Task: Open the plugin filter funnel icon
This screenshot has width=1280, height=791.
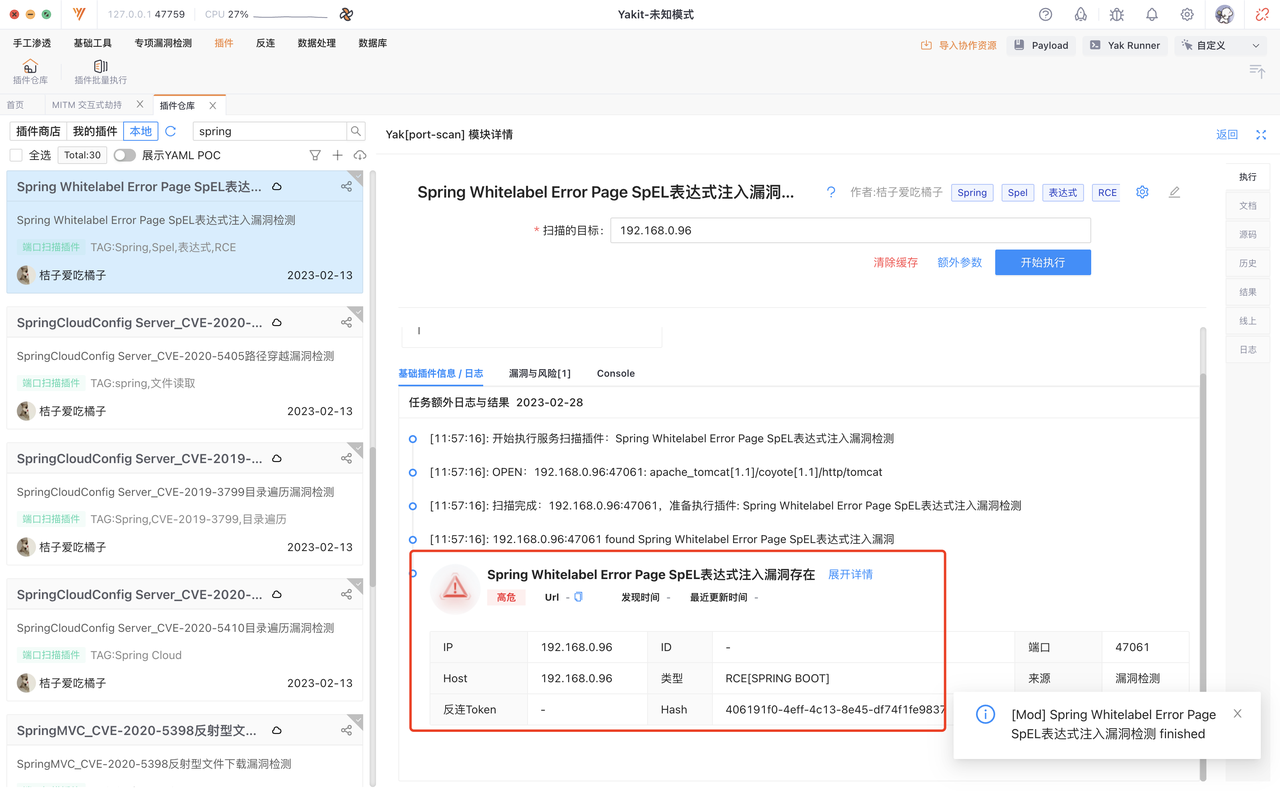Action: coord(315,155)
